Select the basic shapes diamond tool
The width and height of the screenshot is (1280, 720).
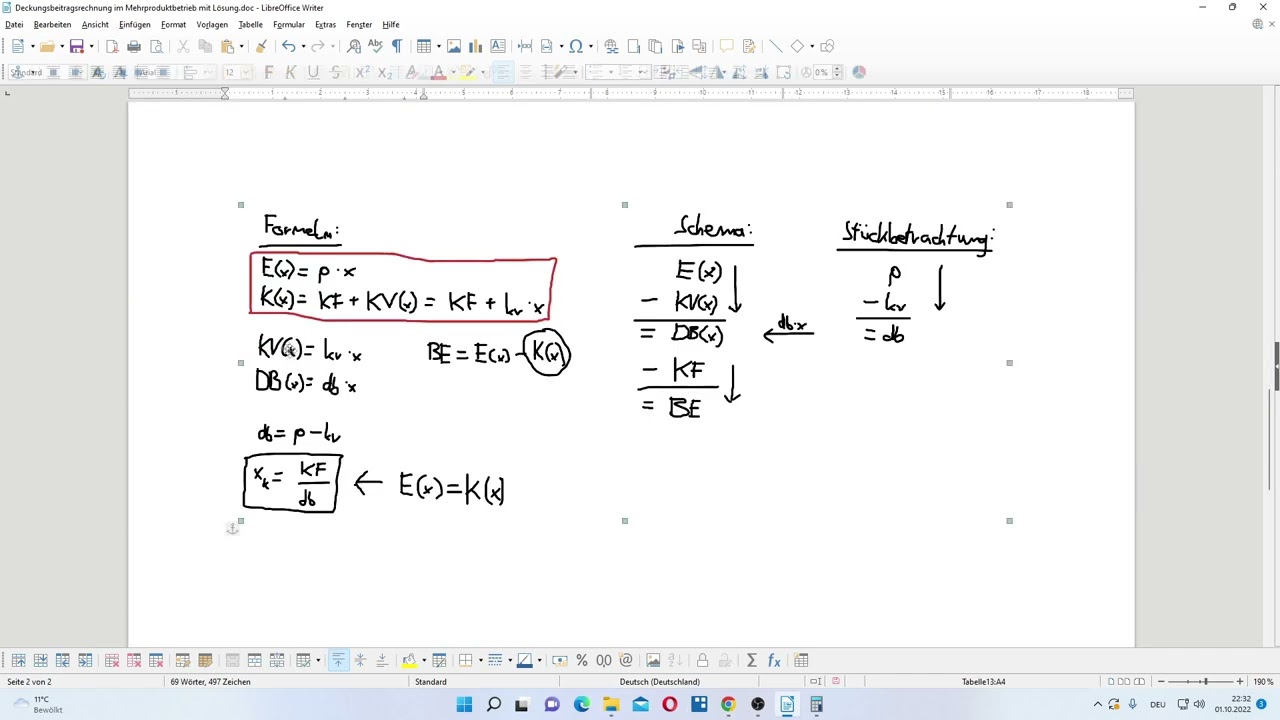pyautogui.click(x=797, y=46)
